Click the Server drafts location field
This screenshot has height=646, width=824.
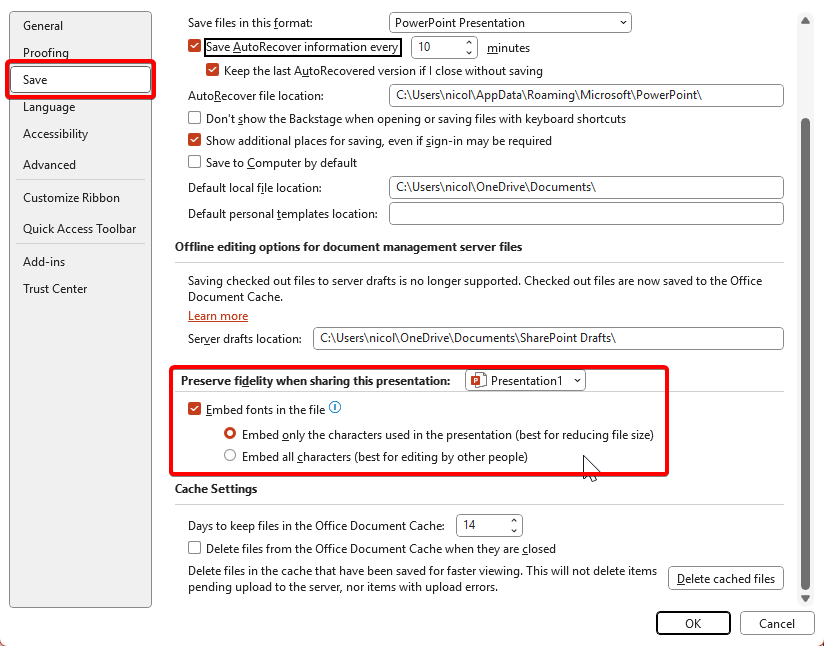pos(548,338)
